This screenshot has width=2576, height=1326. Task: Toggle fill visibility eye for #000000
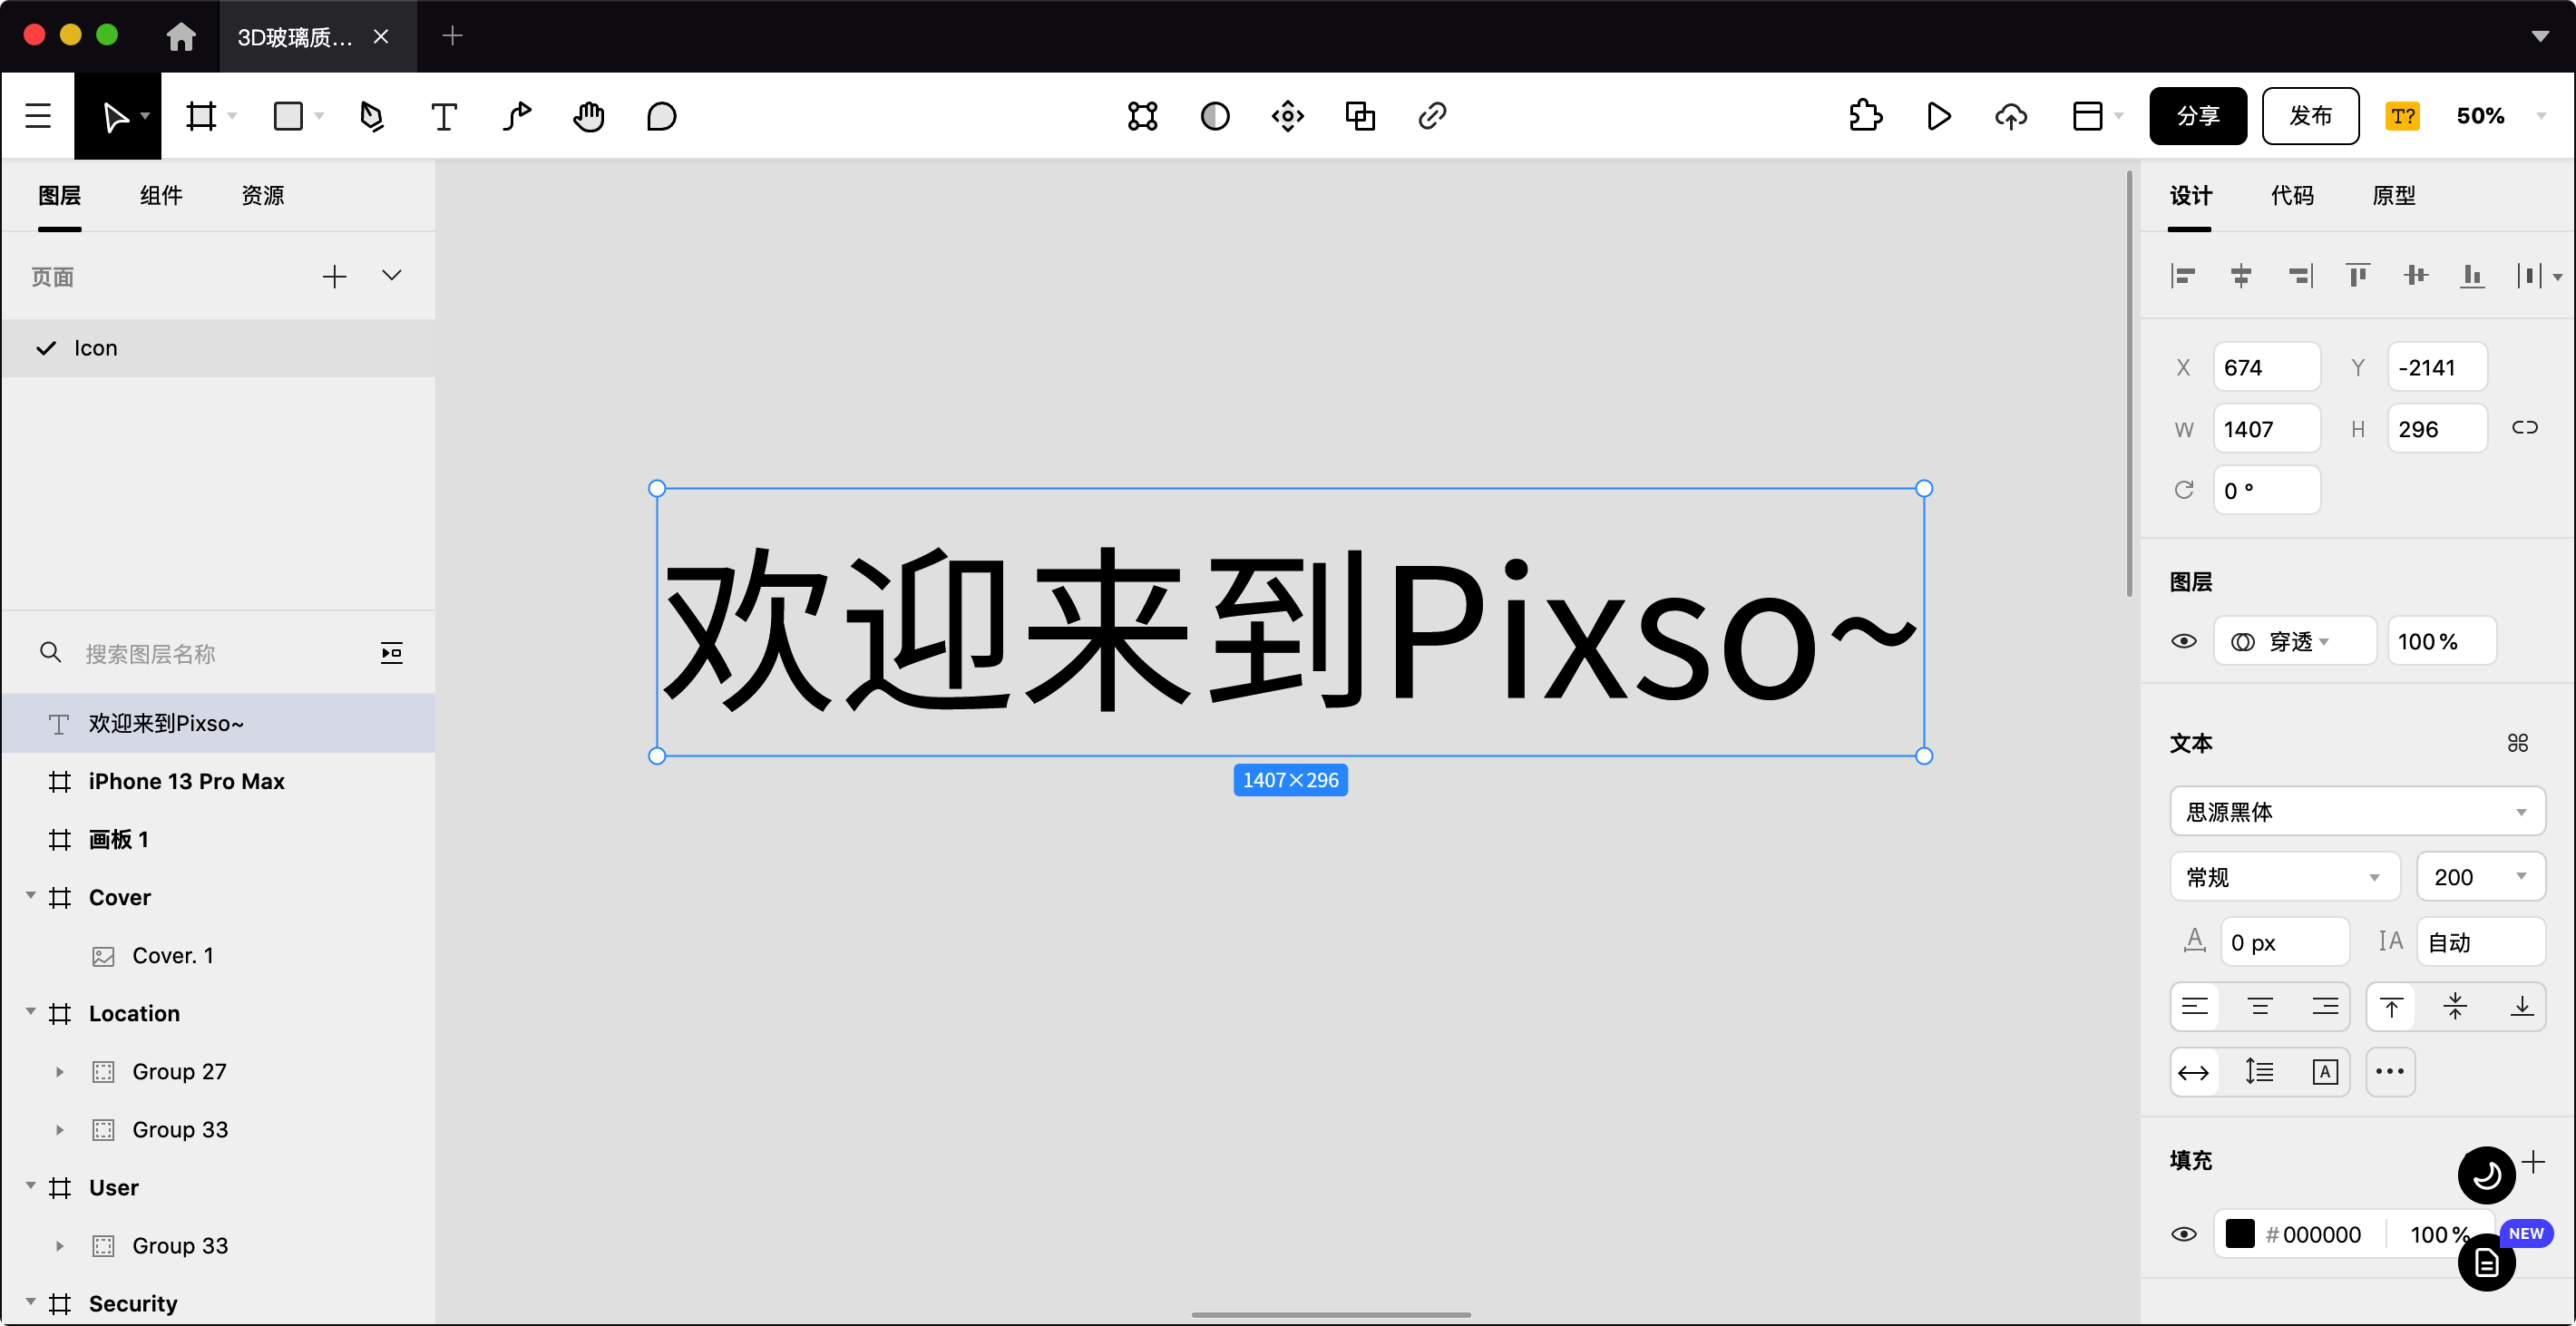click(2184, 1234)
